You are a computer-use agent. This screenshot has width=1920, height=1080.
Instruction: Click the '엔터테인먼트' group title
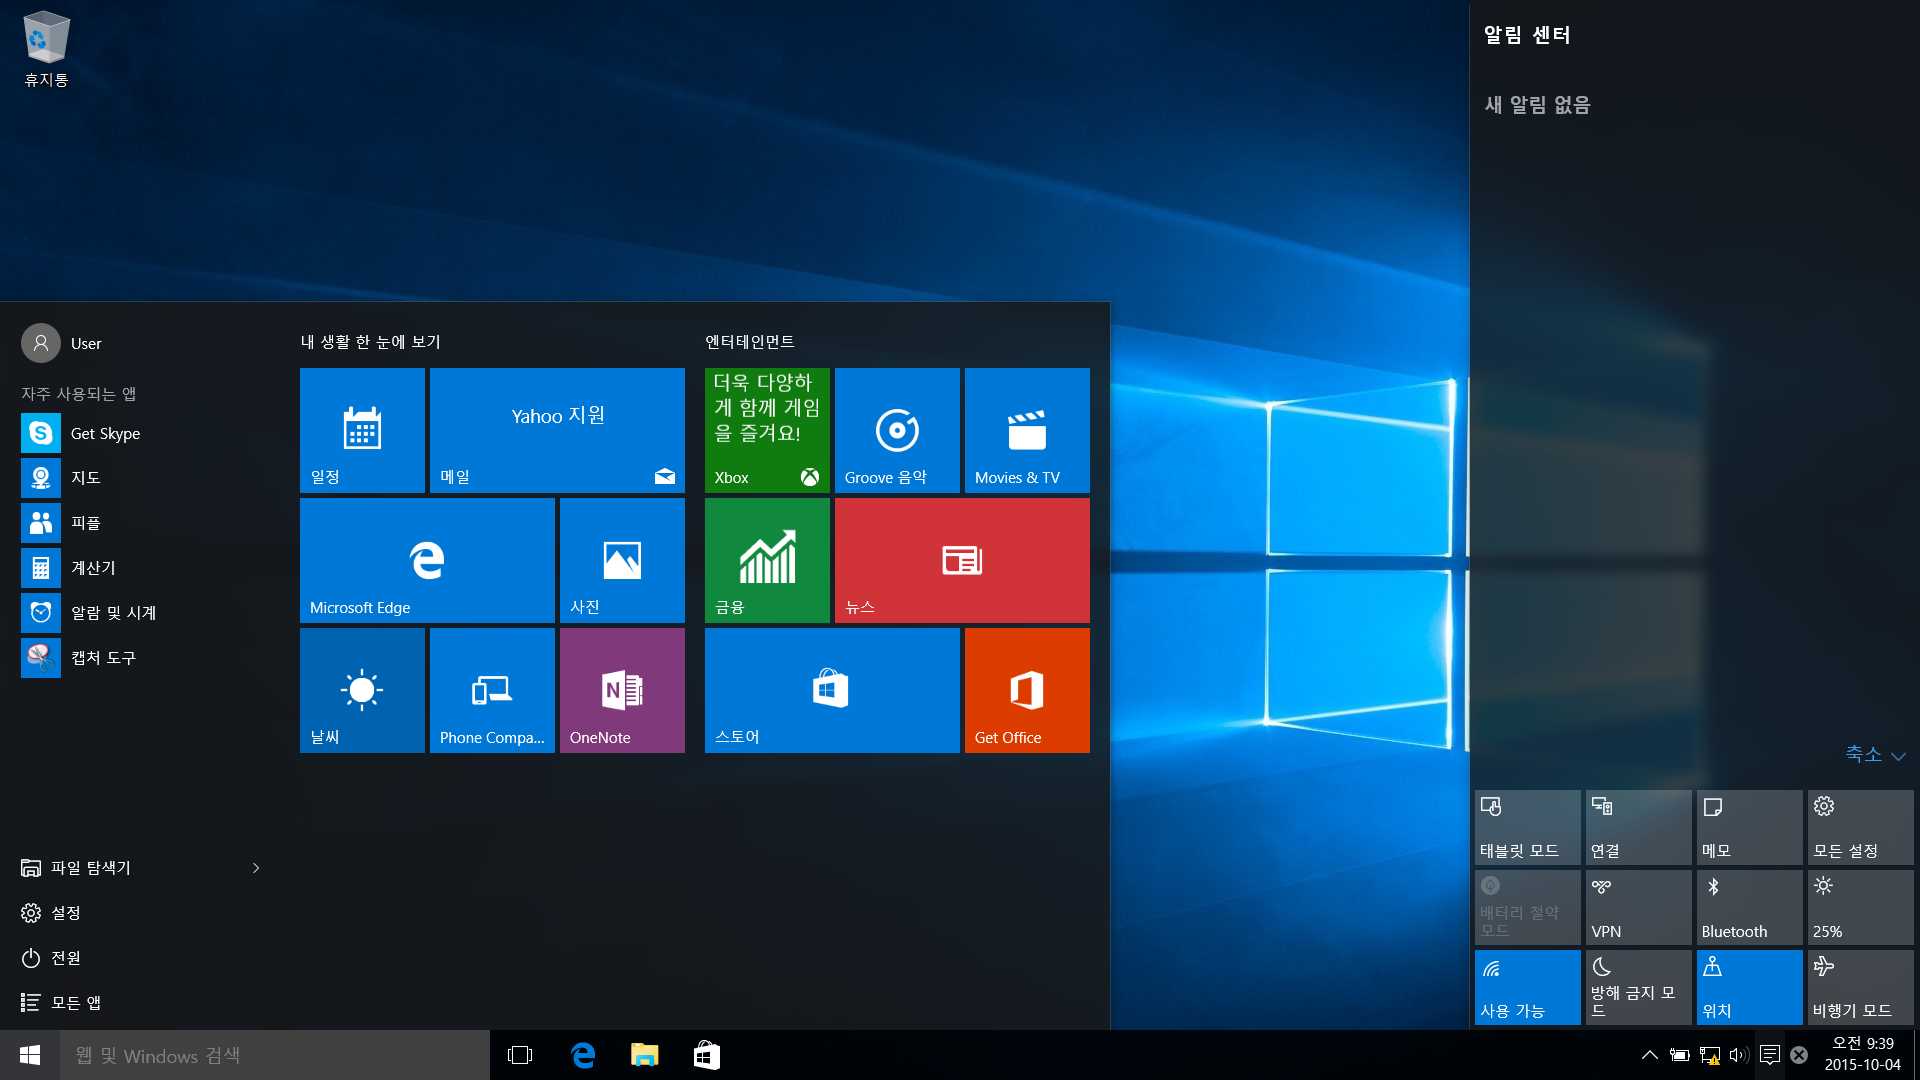[750, 342]
